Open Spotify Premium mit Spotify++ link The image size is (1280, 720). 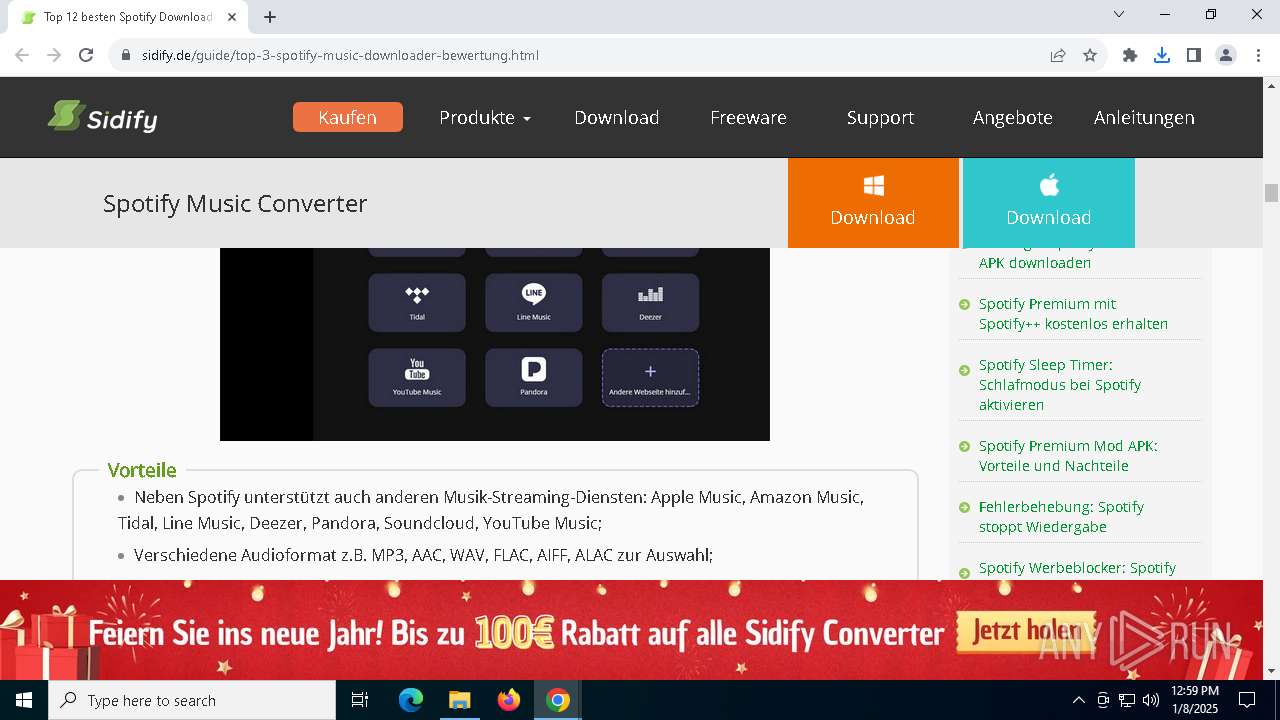1073,314
